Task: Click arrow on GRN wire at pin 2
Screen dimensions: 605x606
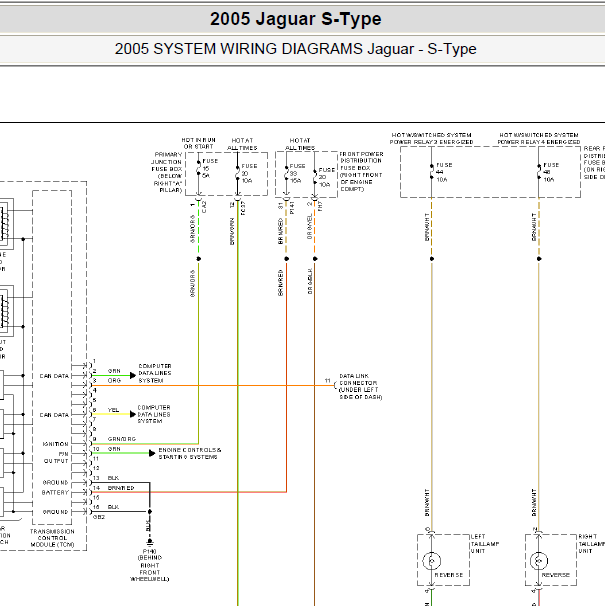Action: tap(133, 375)
